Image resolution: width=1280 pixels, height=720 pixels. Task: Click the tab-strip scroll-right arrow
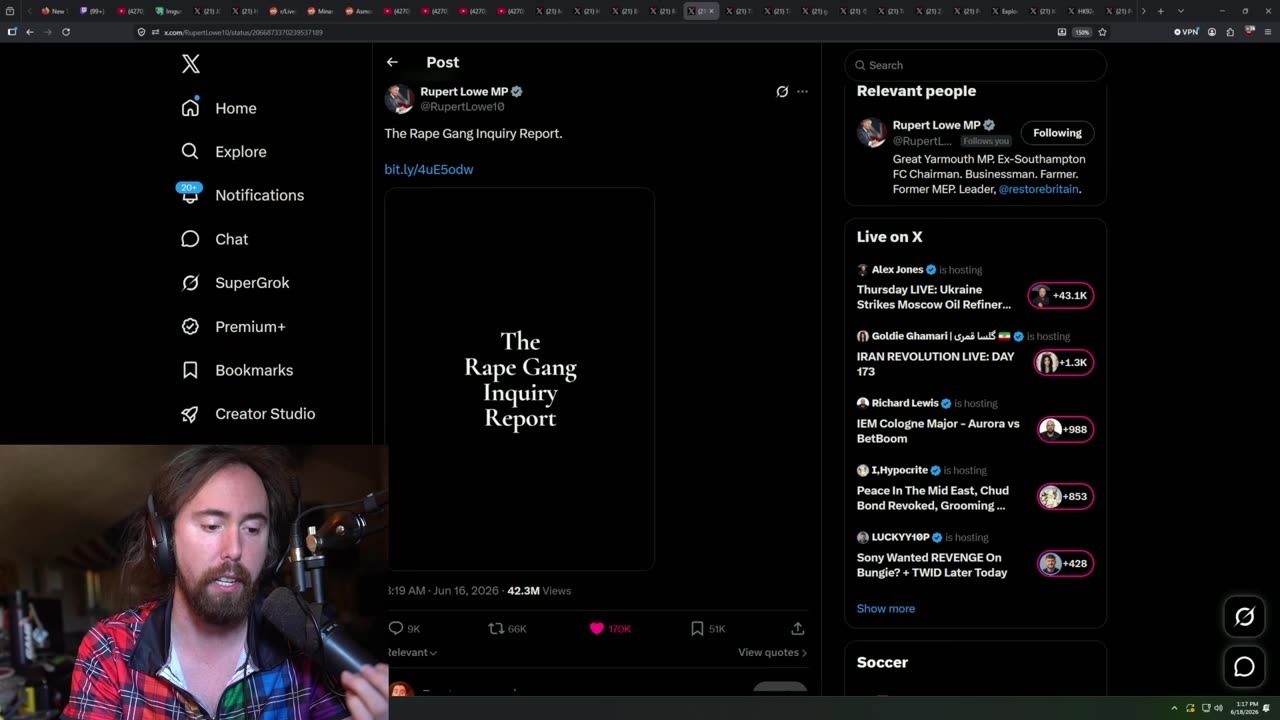[x=1142, y=11]
